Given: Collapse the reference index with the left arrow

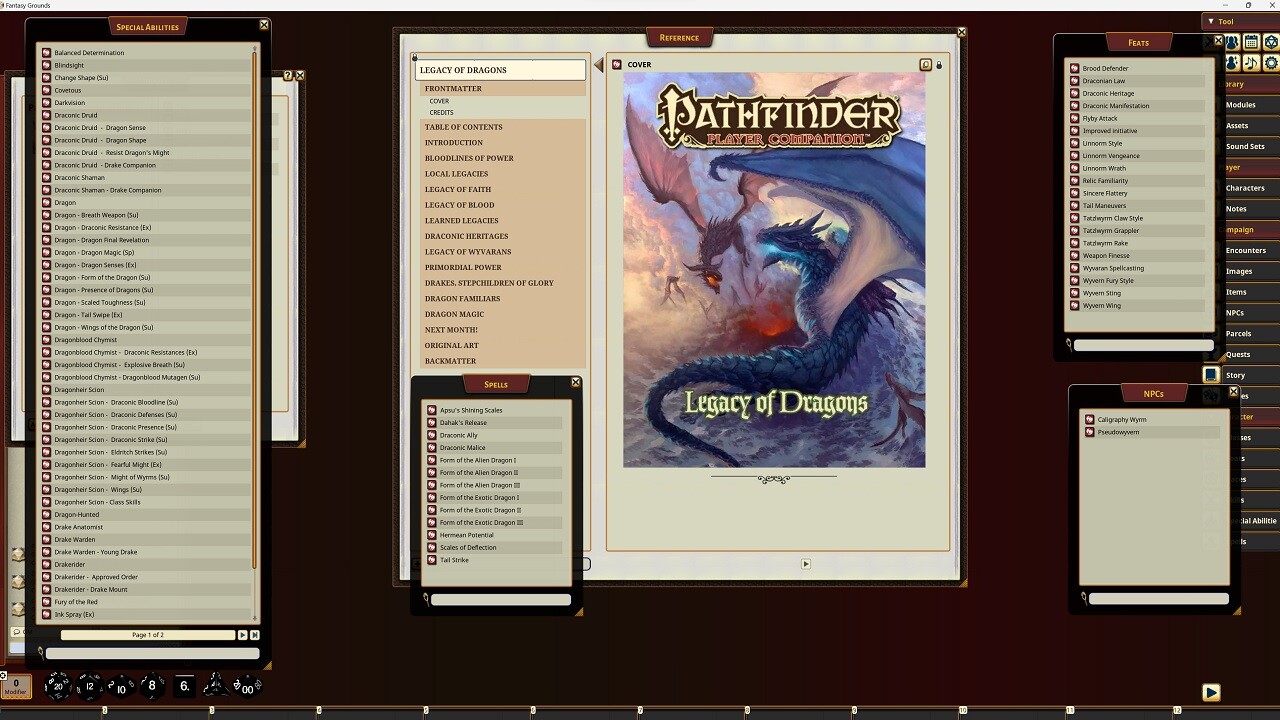Looking at the screenshot, I should tap(597, 64).
